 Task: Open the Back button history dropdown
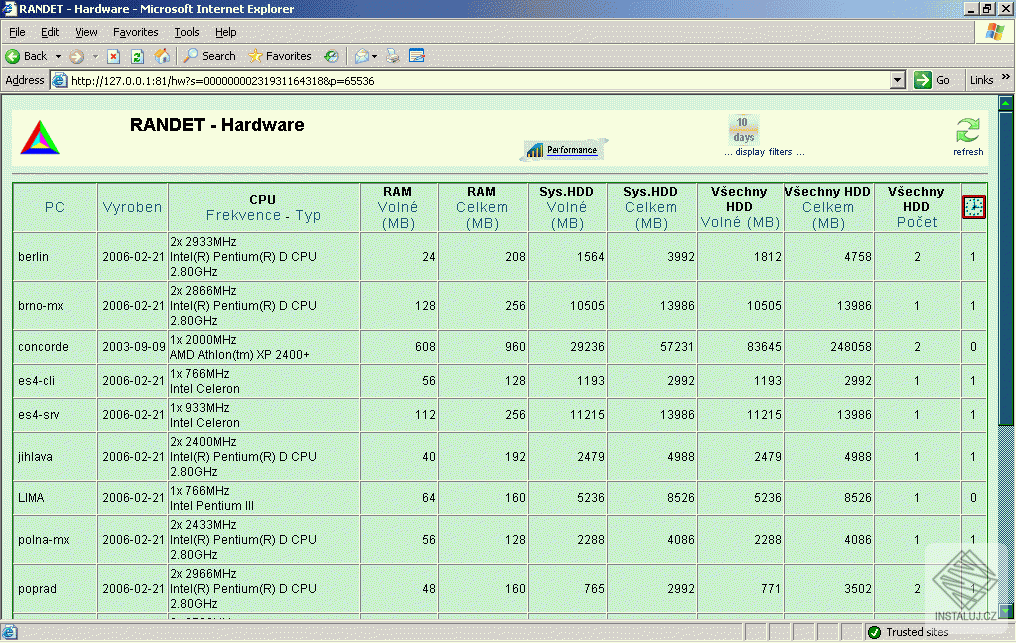(x=58, y=56)
